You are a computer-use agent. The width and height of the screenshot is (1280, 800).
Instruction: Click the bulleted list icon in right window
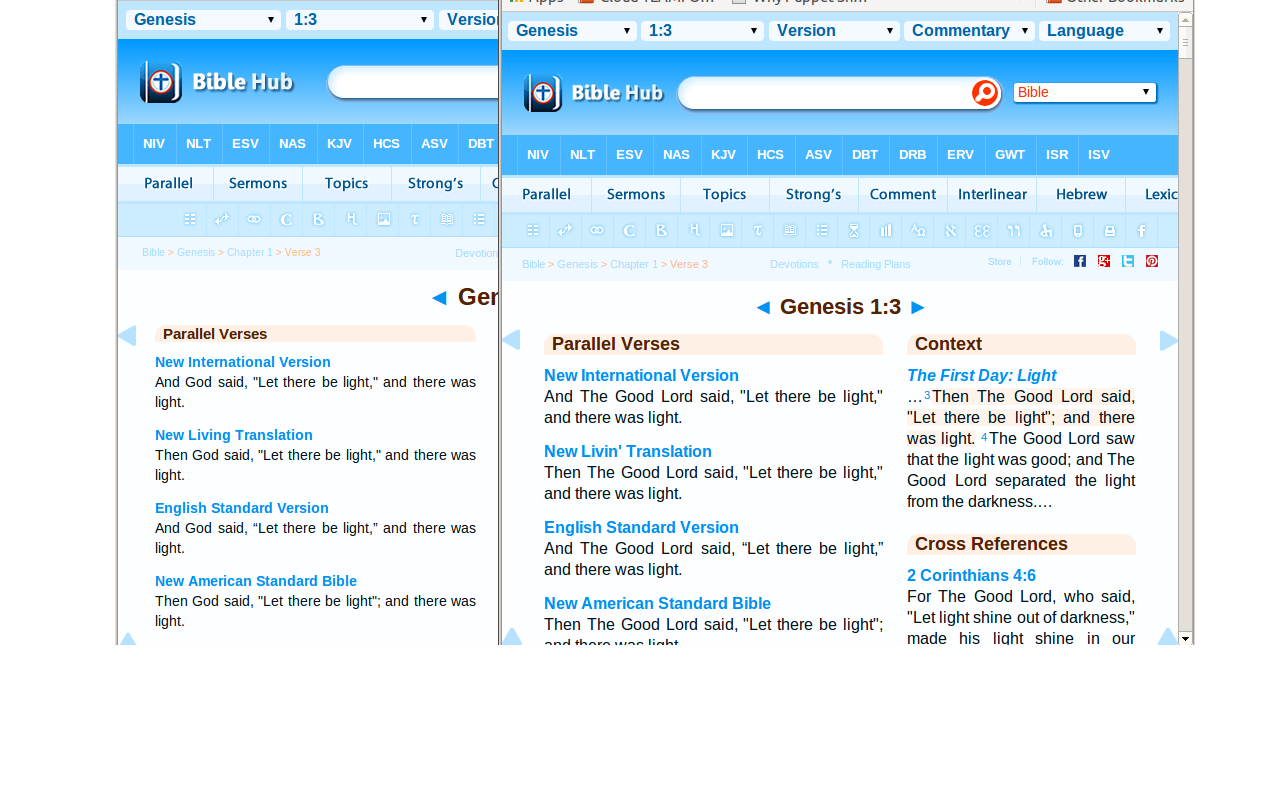click(x=822, y=231)
